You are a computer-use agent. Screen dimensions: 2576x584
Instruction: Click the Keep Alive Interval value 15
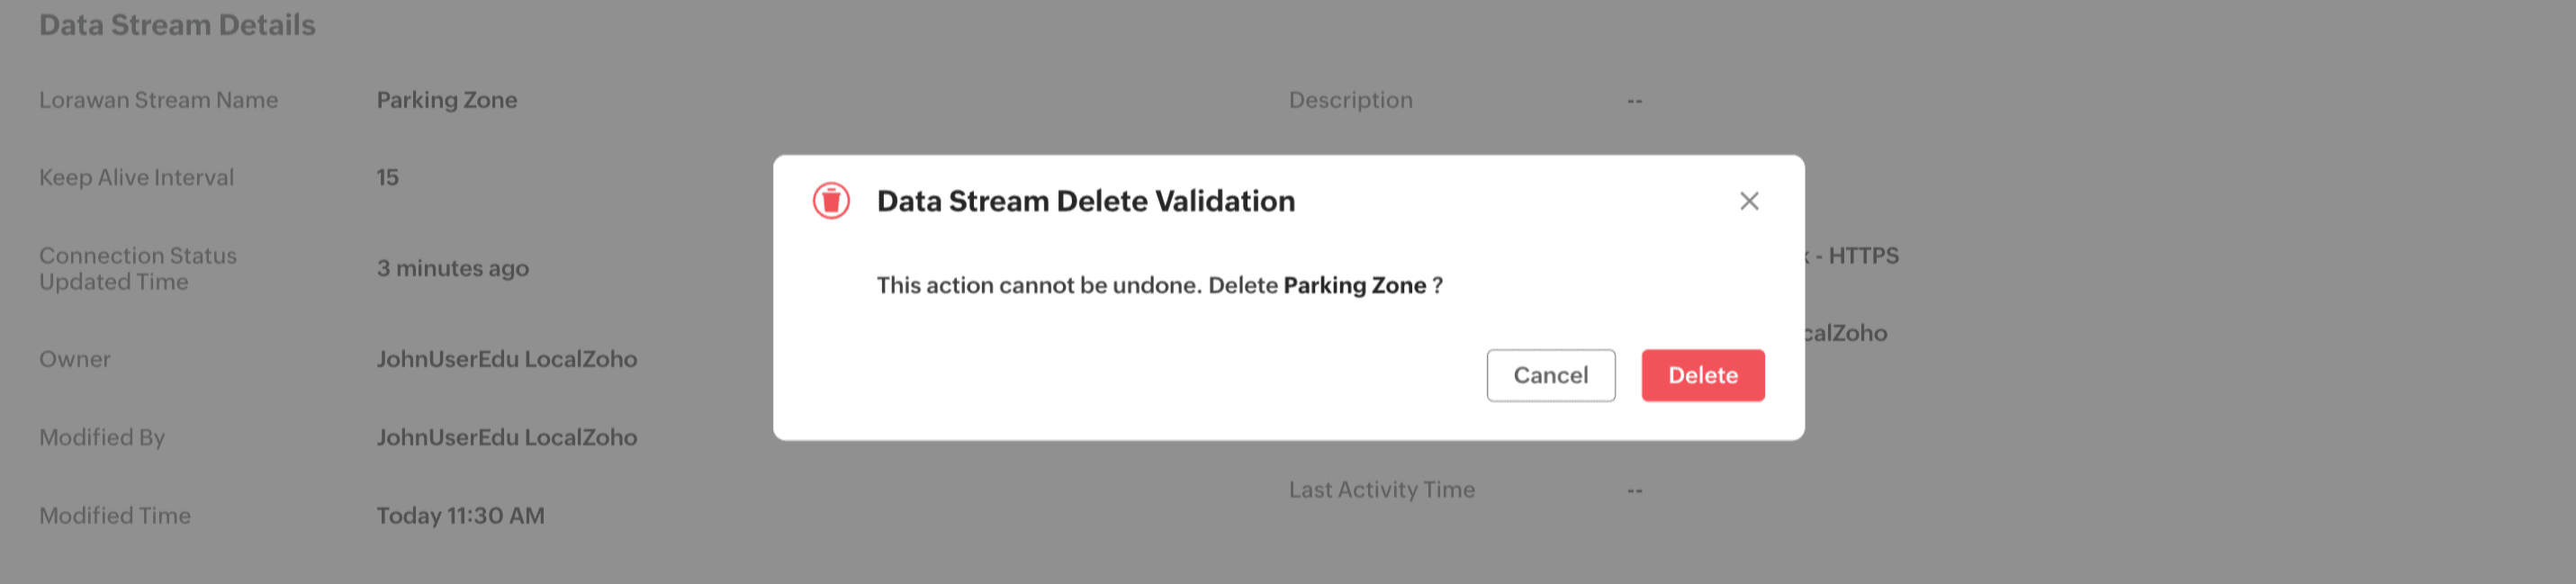coord(387,177)
